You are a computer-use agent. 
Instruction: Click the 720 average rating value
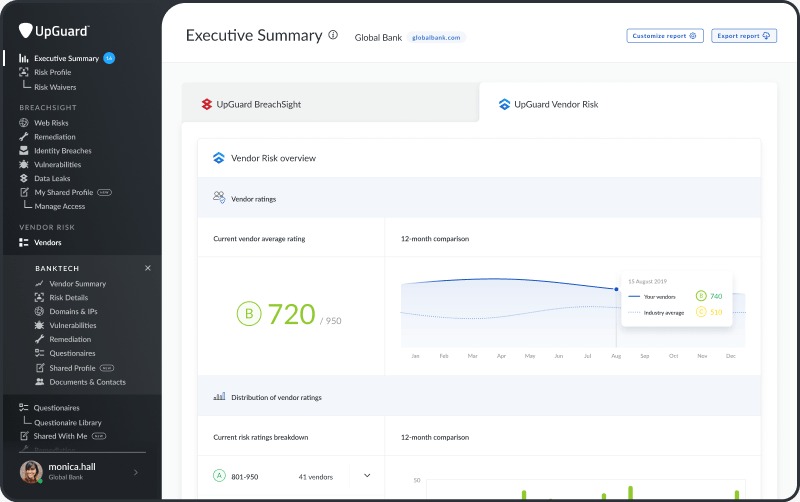292,314
